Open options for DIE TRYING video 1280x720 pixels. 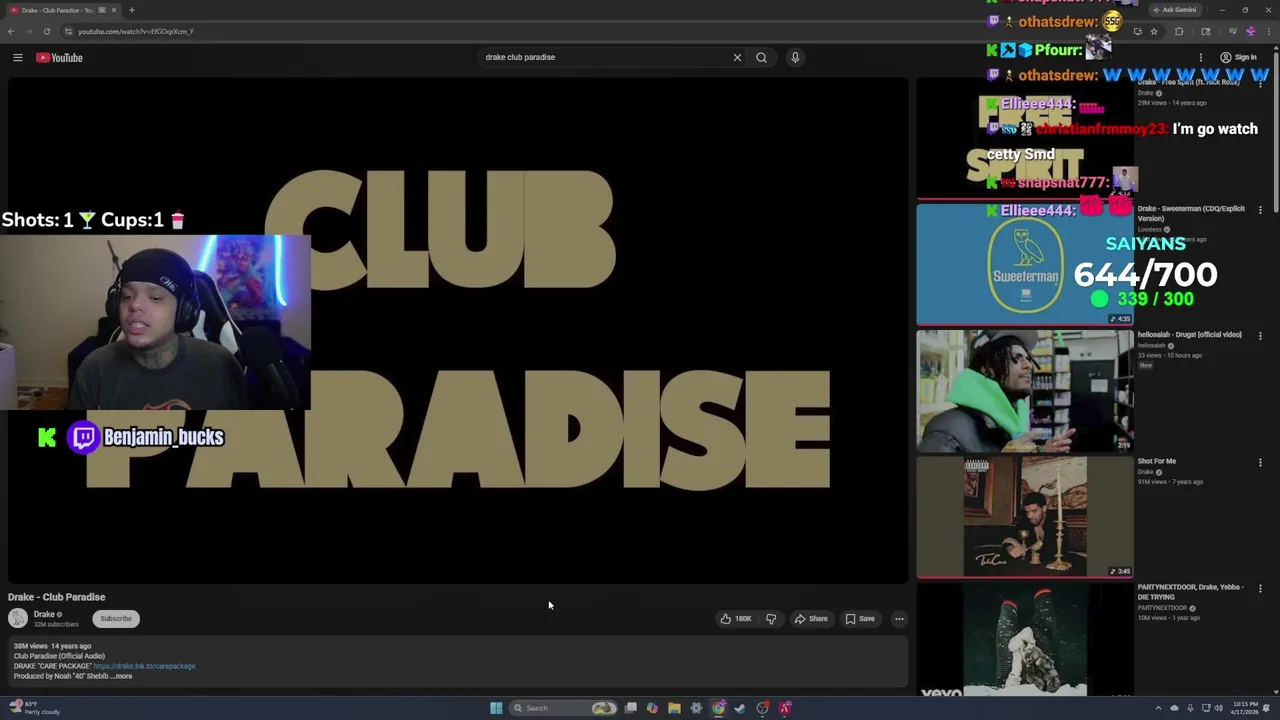point(1260,589)
